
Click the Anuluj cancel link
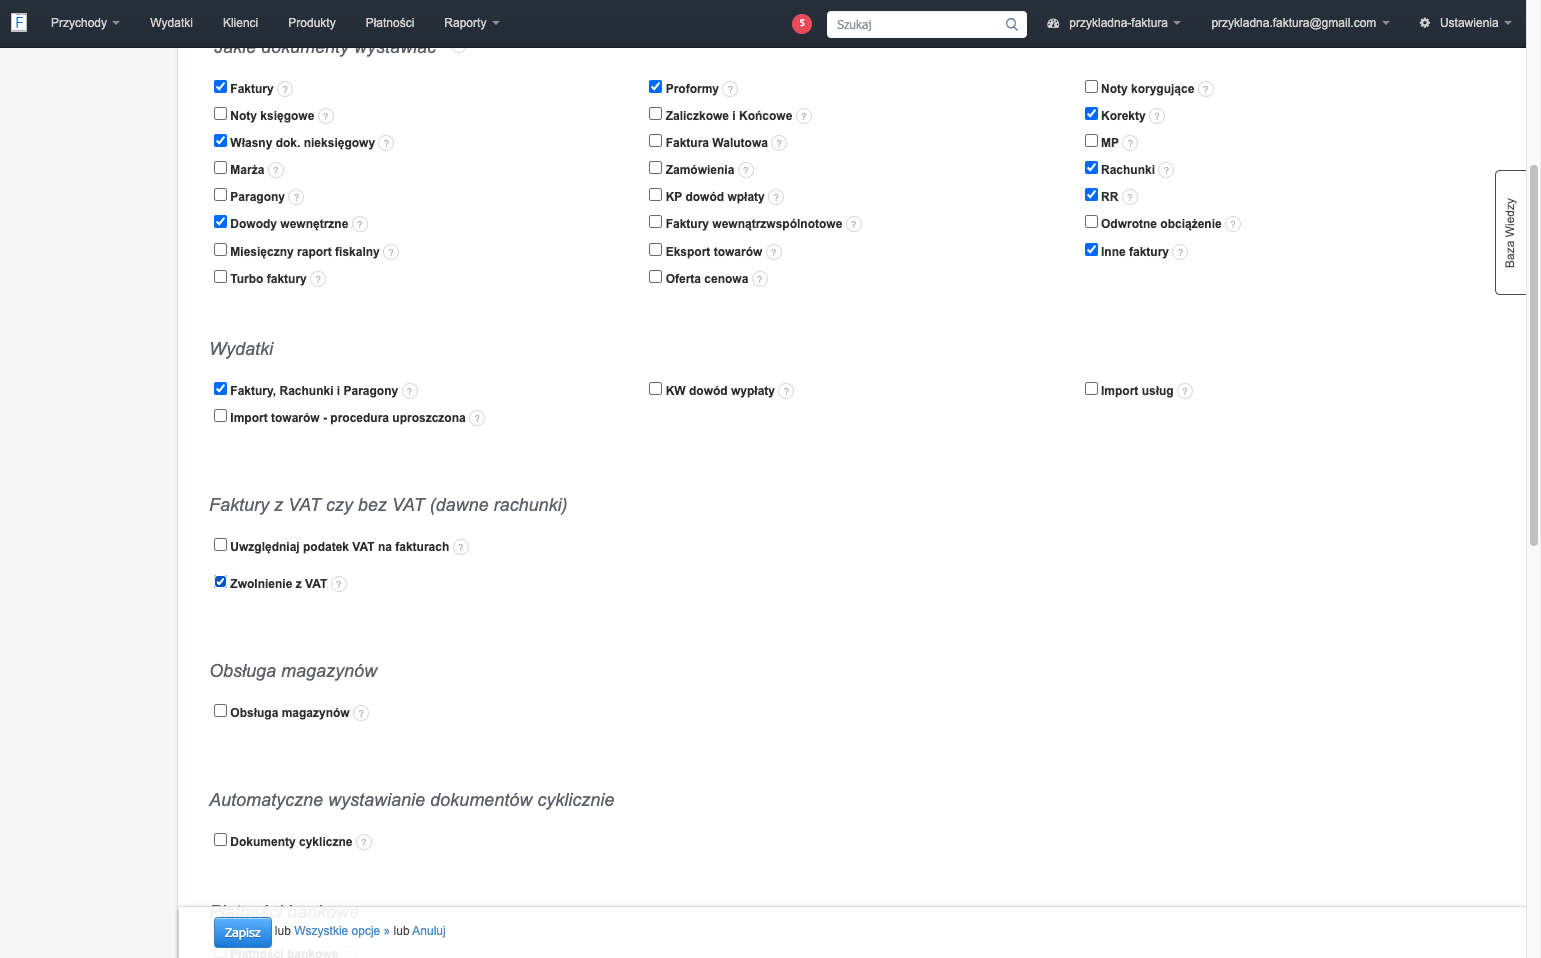click(429, 931)
